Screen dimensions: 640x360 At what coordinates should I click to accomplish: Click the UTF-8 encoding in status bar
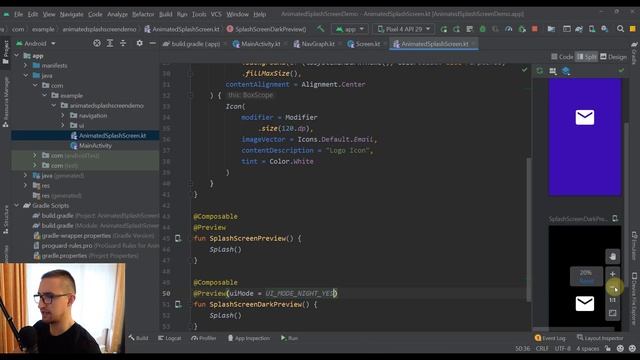(x=562, y=349)
